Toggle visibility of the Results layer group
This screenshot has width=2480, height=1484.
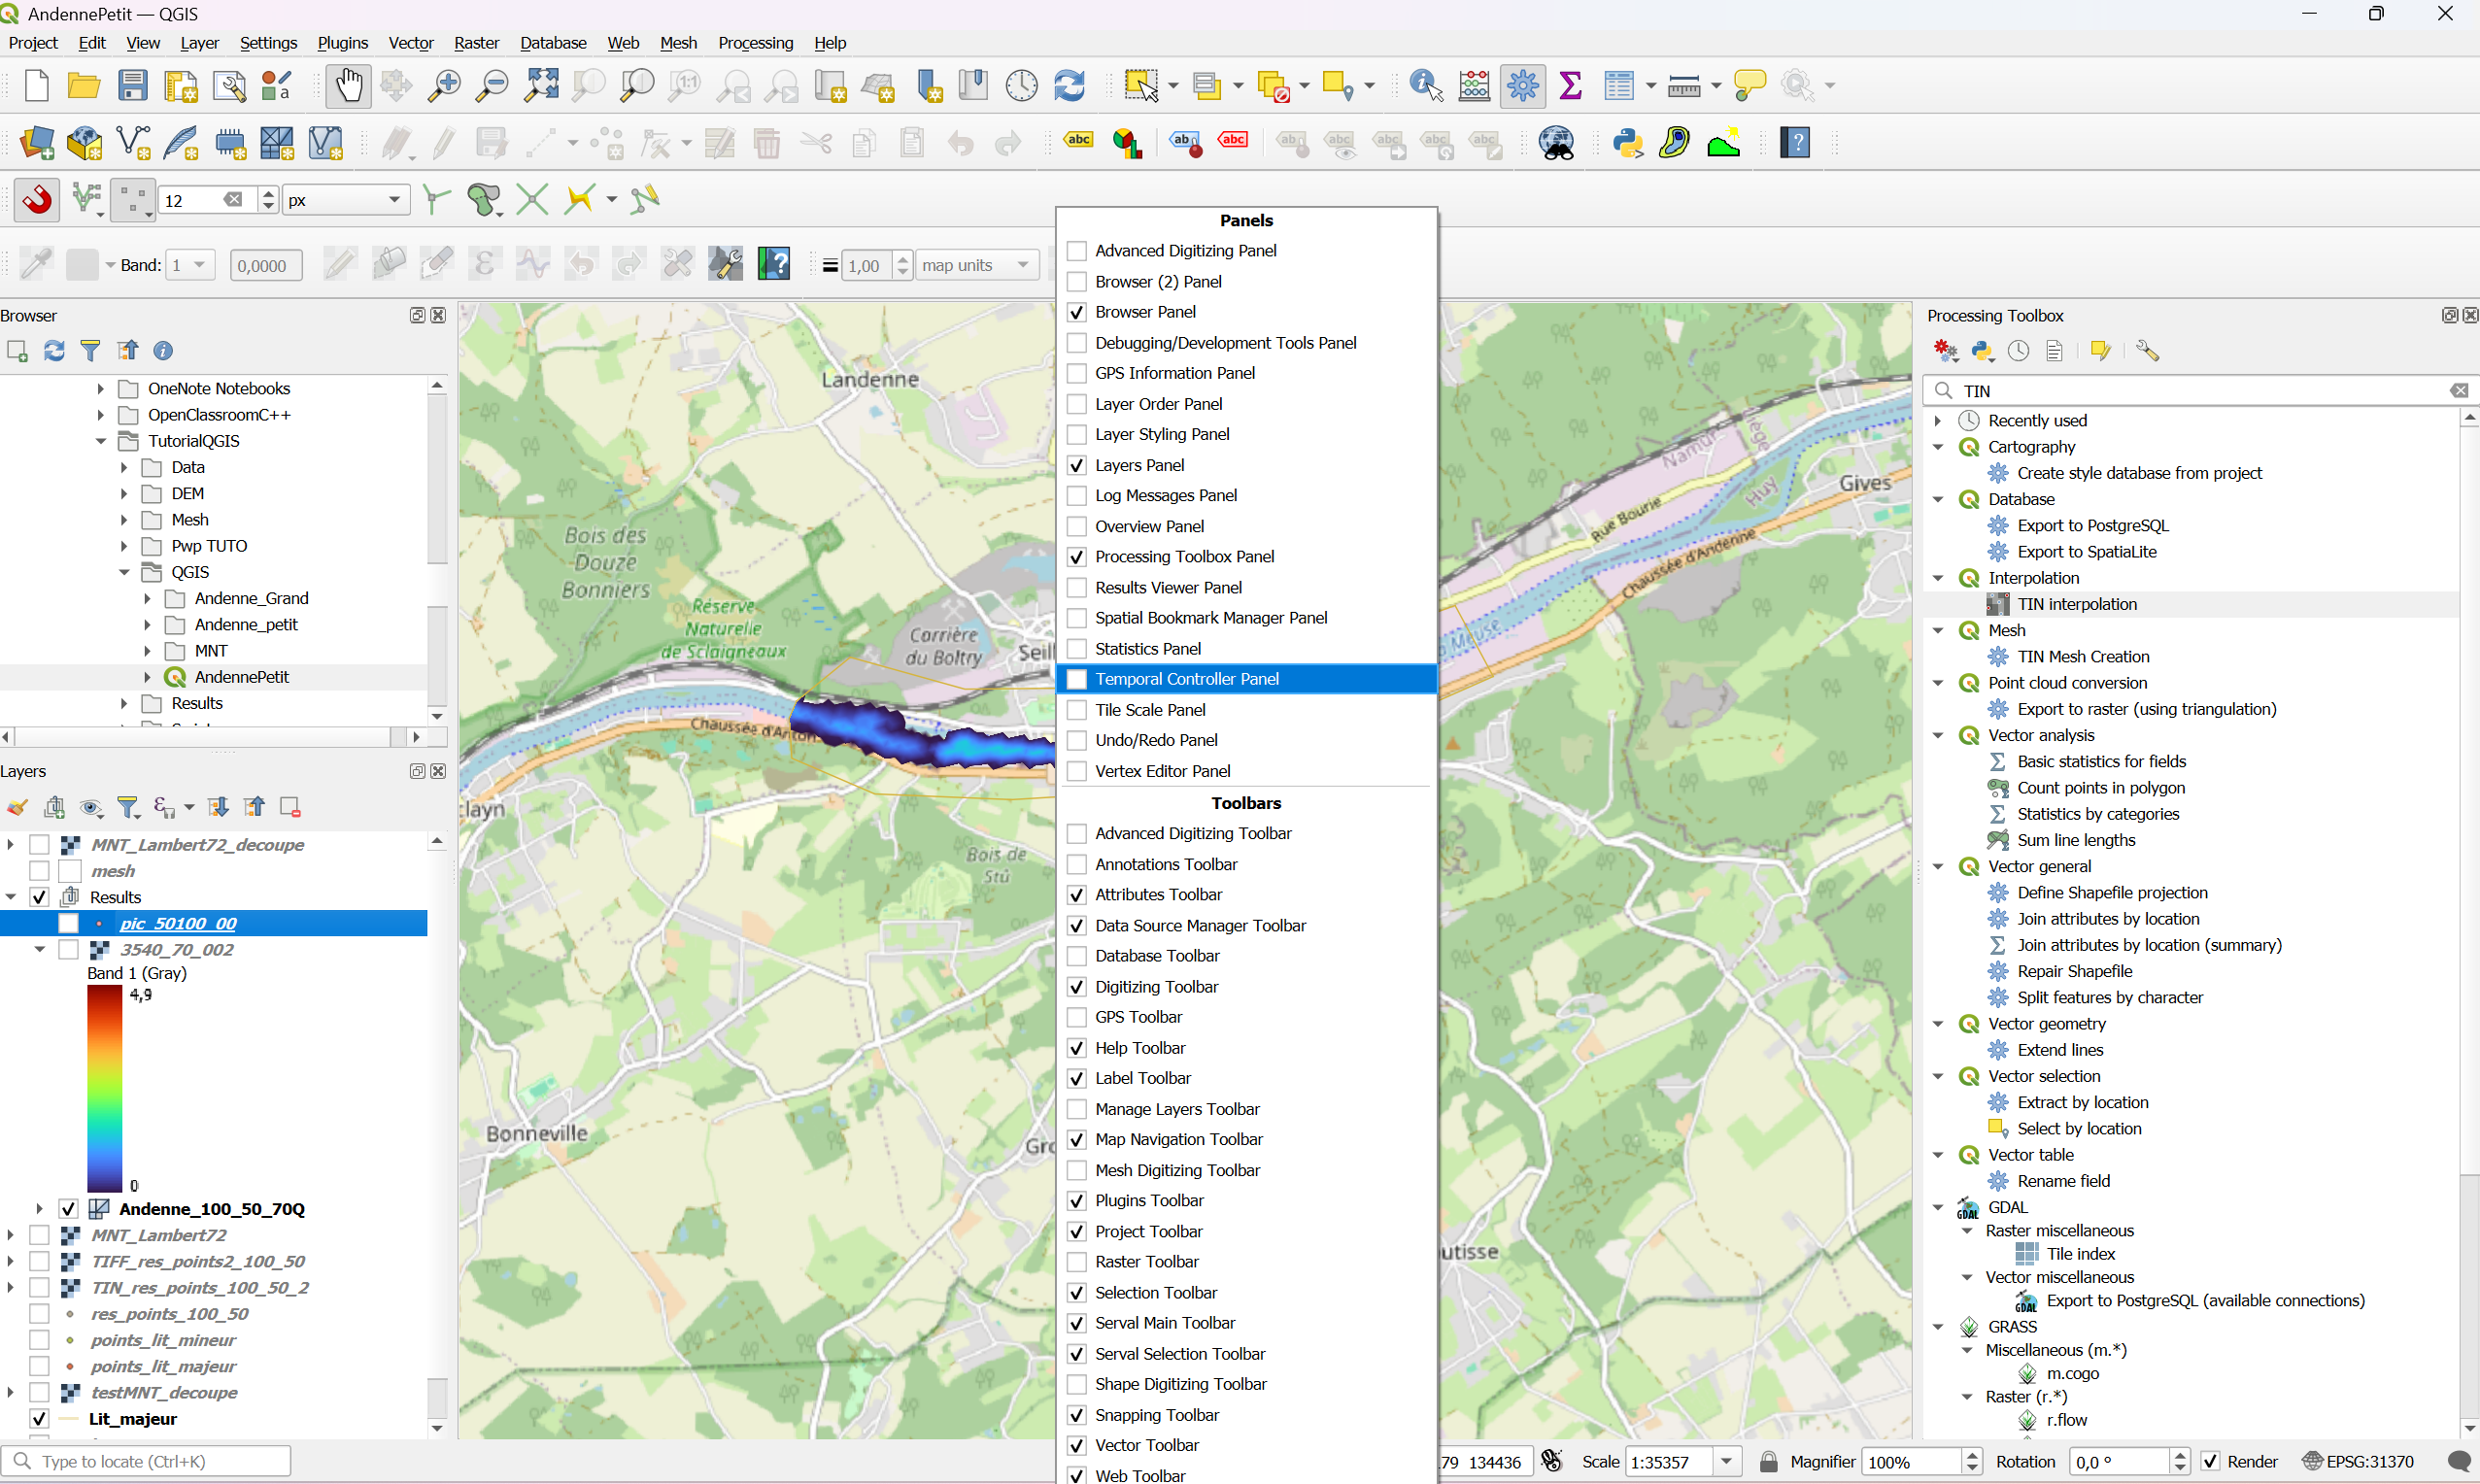coord(39,897)
